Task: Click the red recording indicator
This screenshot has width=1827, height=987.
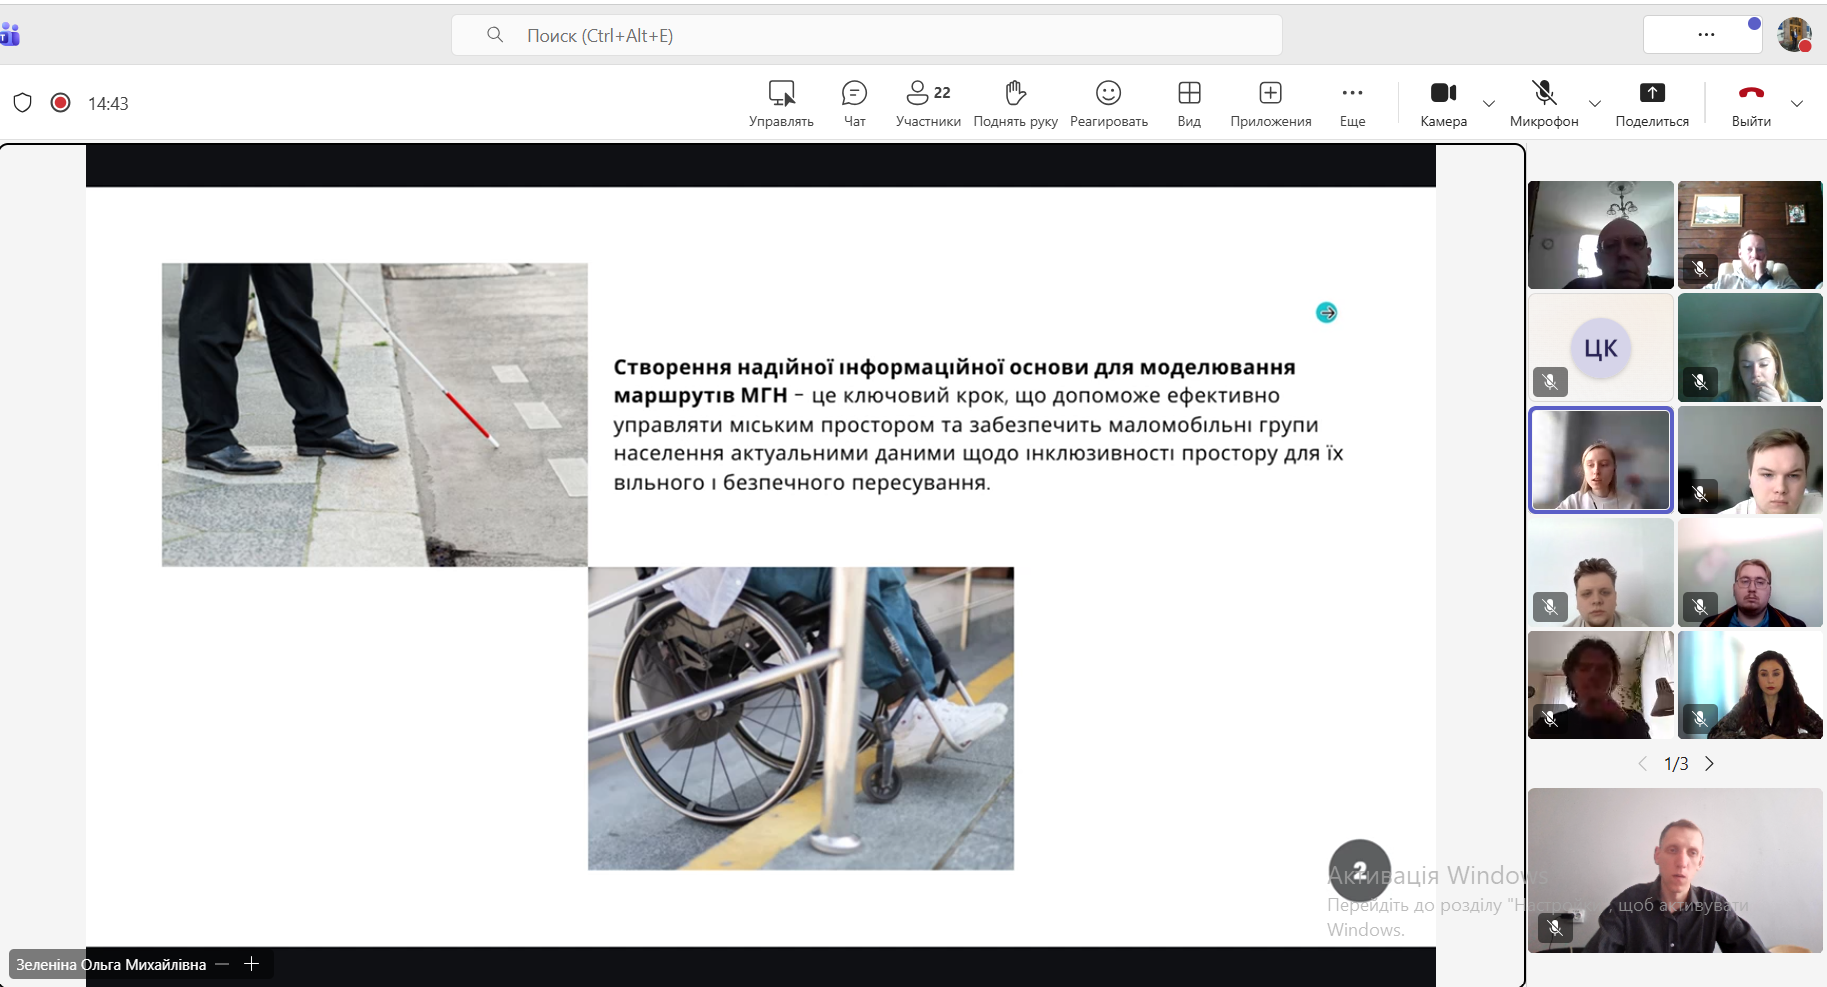Action: (61, 103)
